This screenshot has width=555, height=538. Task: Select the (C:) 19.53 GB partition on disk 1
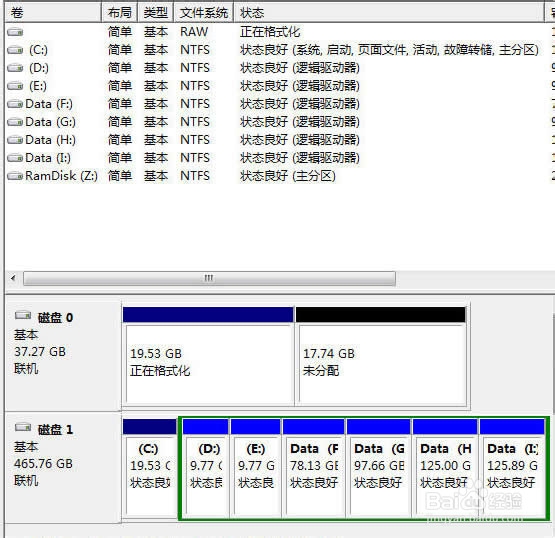[x=150, y=468]
